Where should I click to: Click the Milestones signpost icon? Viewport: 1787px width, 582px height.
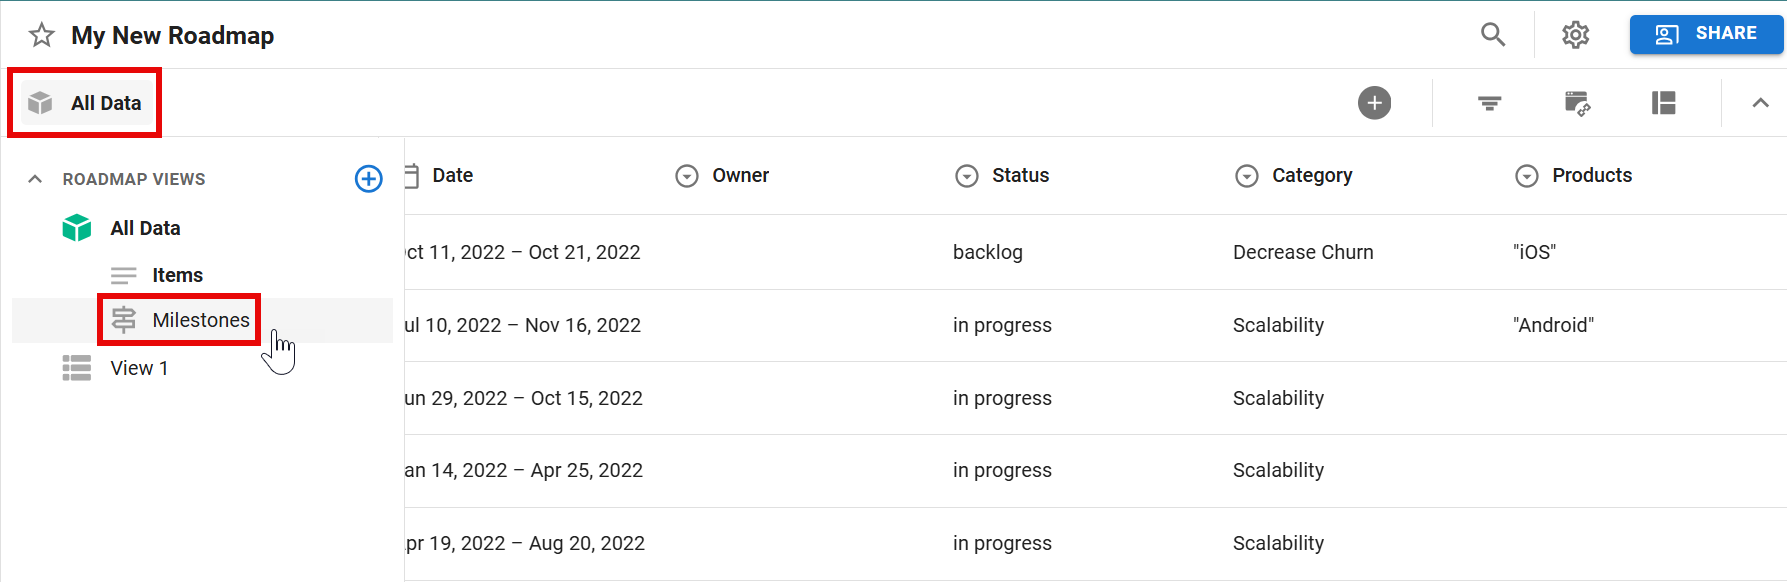click(124, 319)
